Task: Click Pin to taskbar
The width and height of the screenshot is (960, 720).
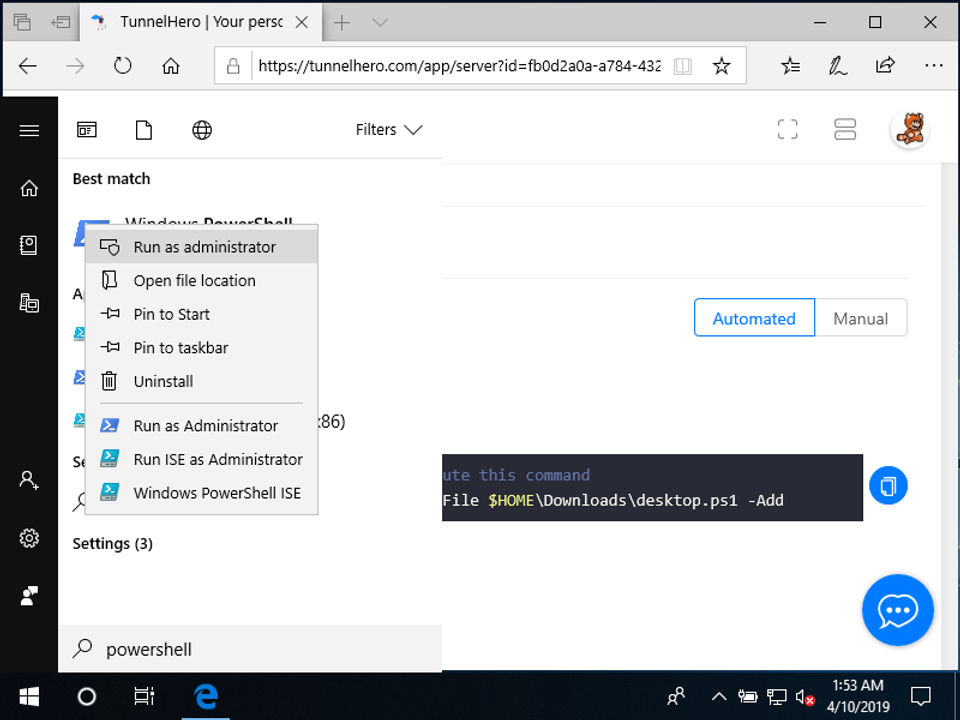Action: click(180, 348)
